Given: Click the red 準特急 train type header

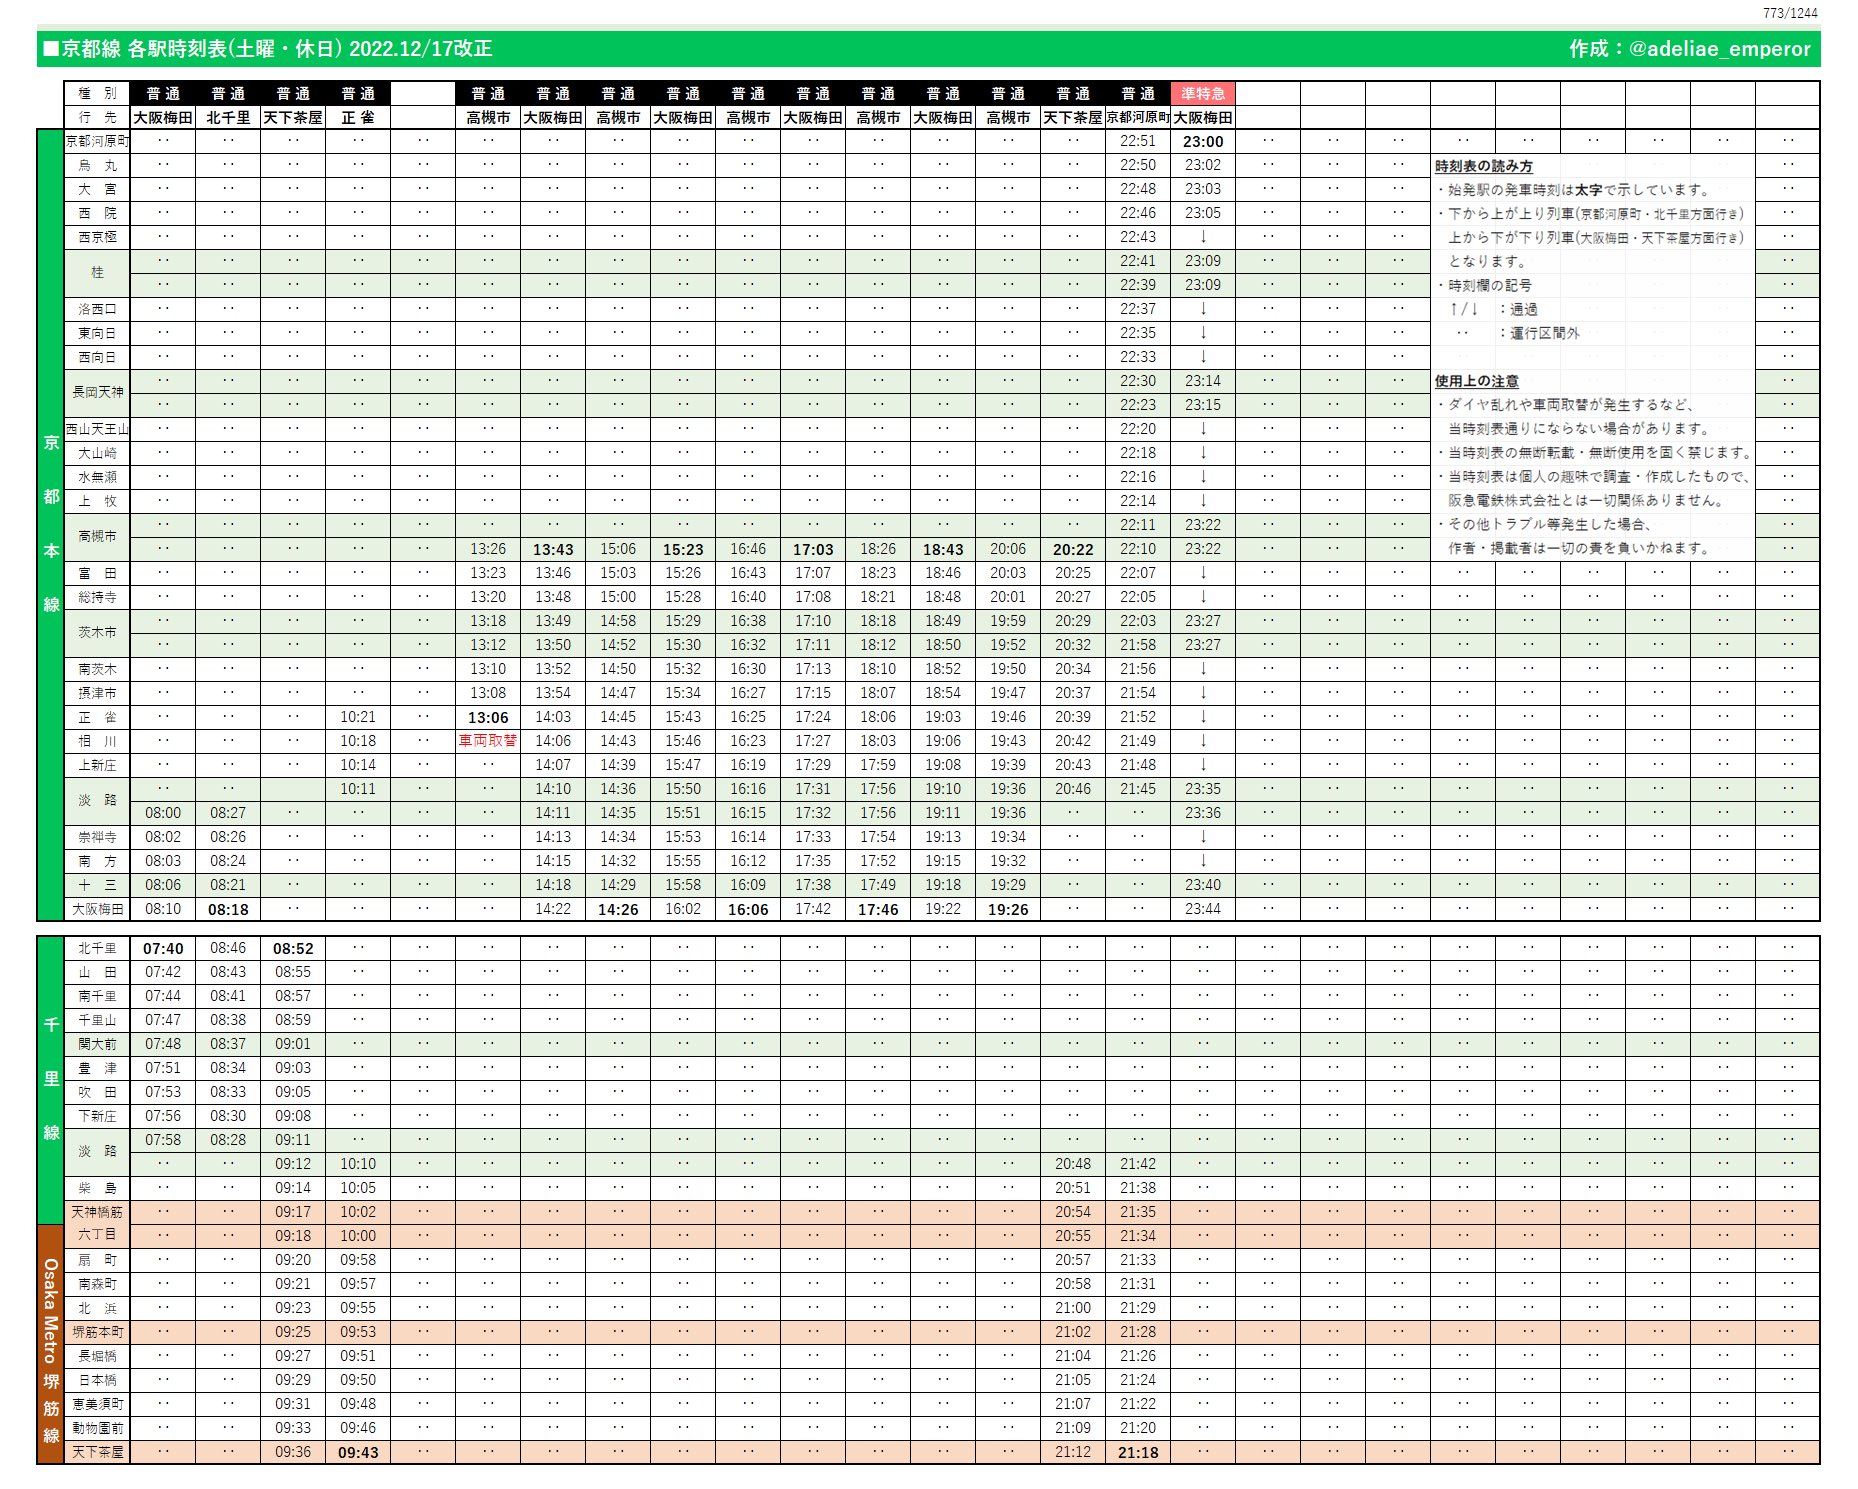Looking at the screenshot, I should 1203,93.
